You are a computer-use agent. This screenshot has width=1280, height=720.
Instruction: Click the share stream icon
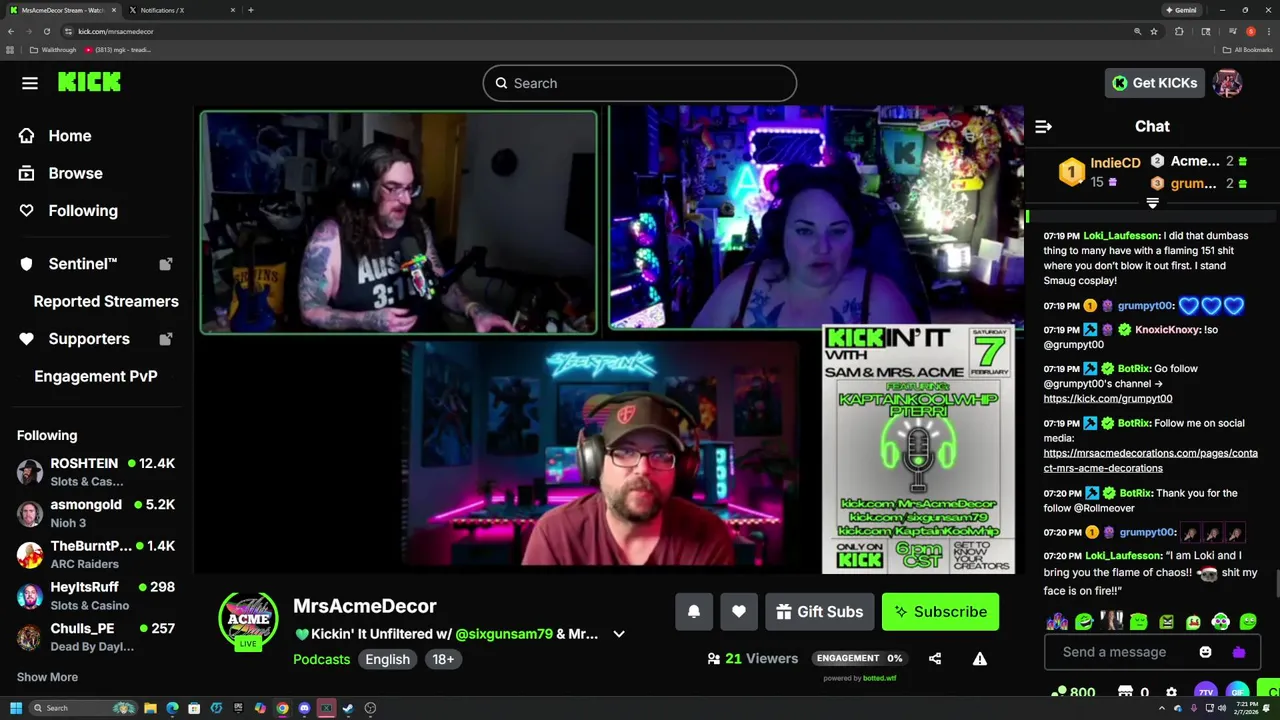click(x=935, y=658)
